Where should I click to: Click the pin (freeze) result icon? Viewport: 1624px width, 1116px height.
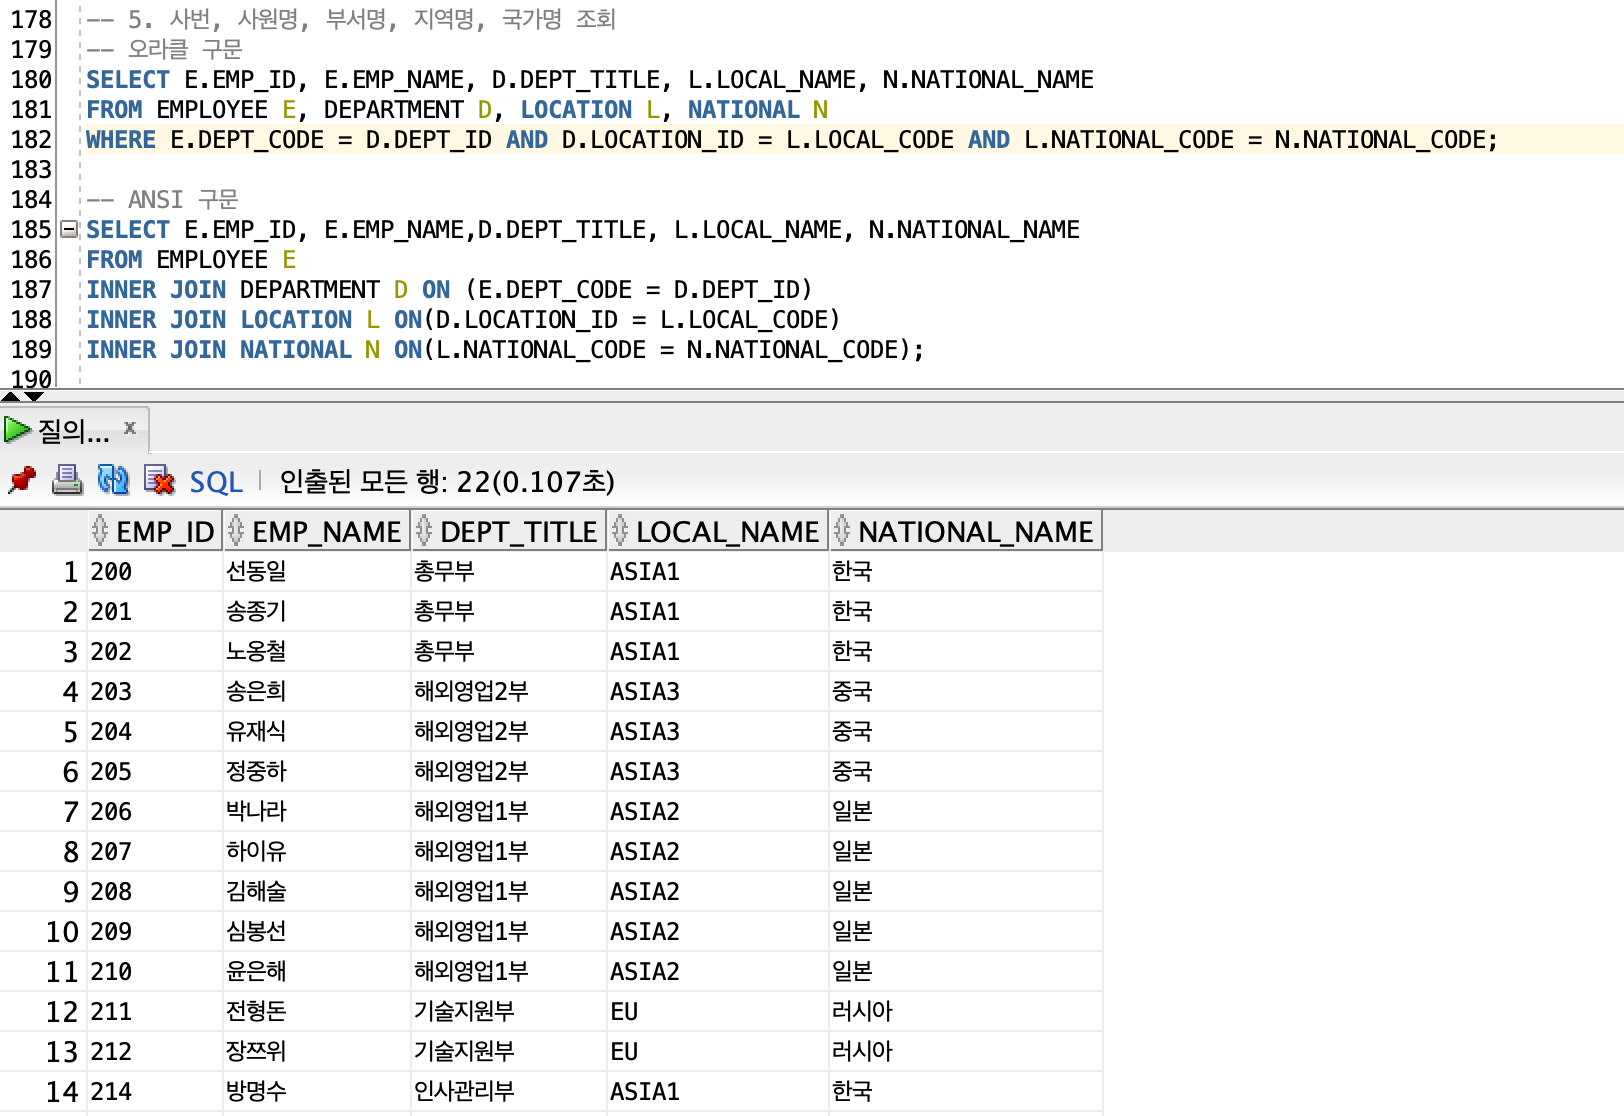[22, 481]
